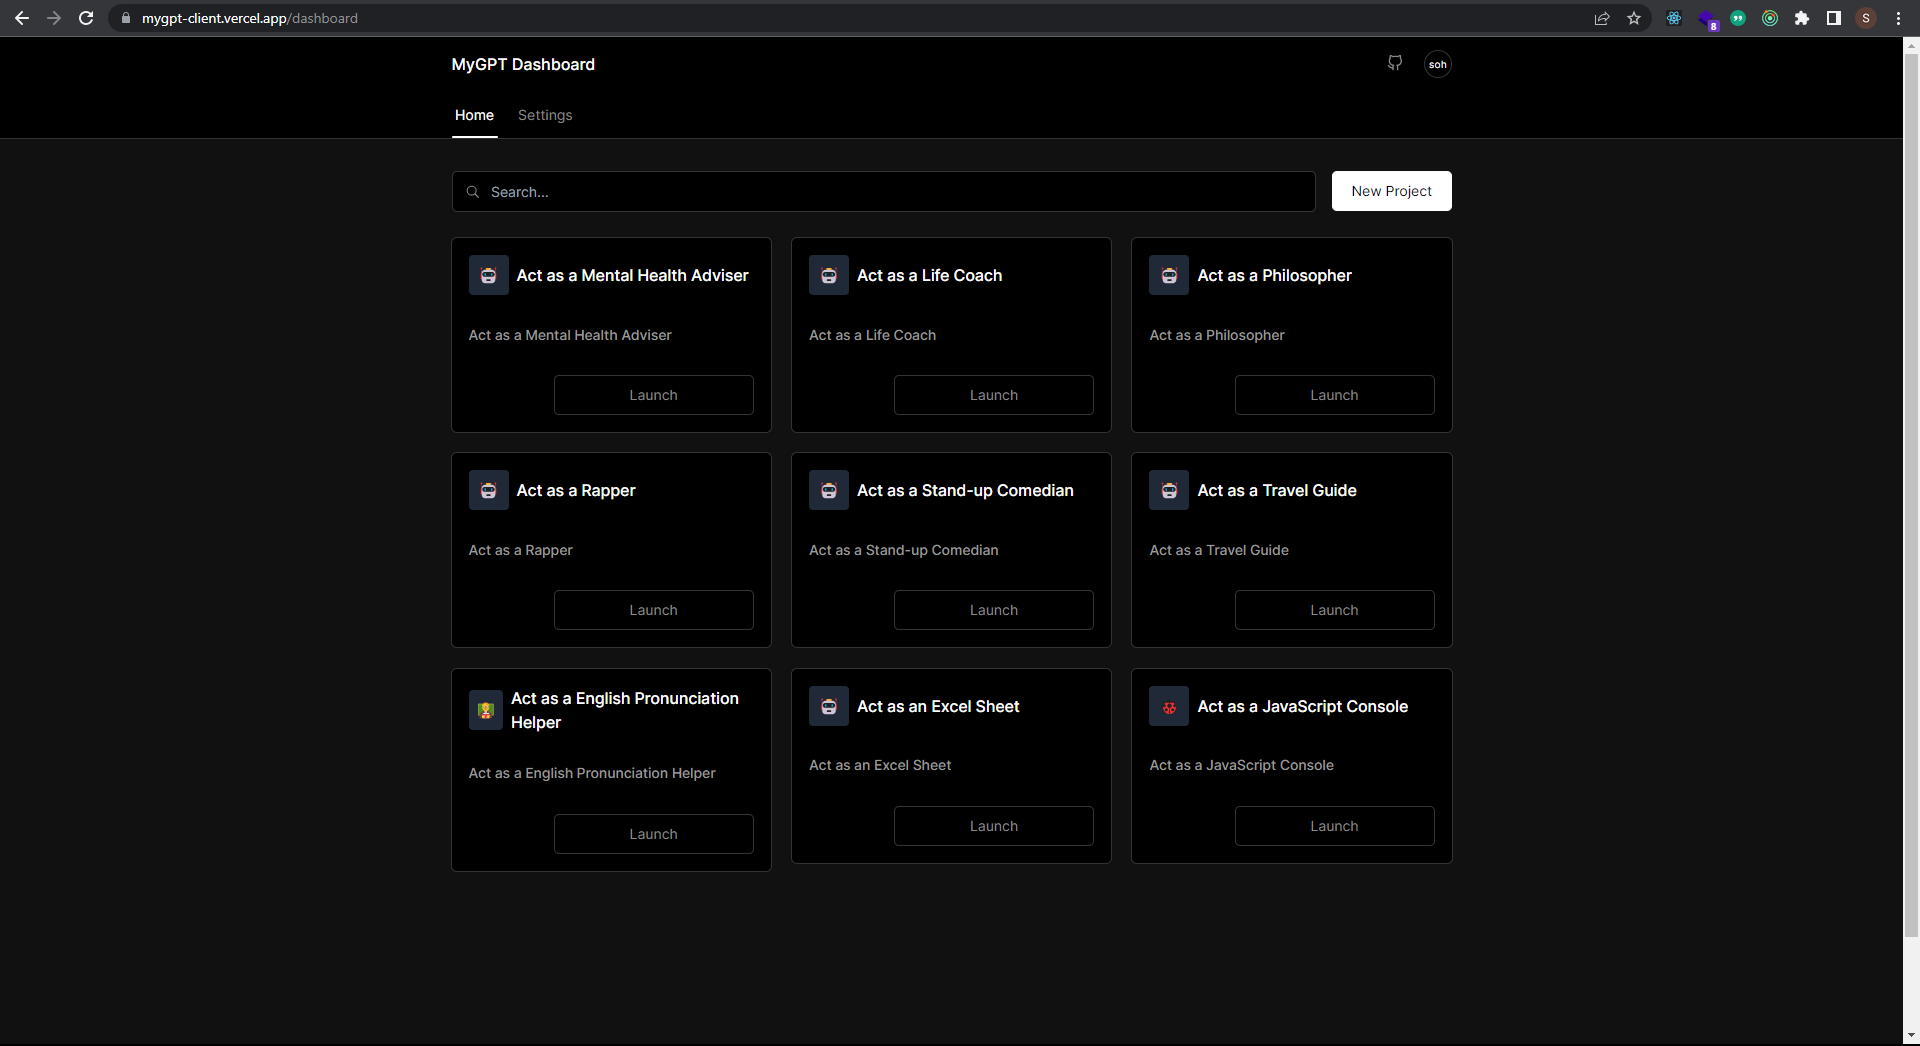
Task: Click the 'Act as a Philosopher' card title
Action: 1274,275
